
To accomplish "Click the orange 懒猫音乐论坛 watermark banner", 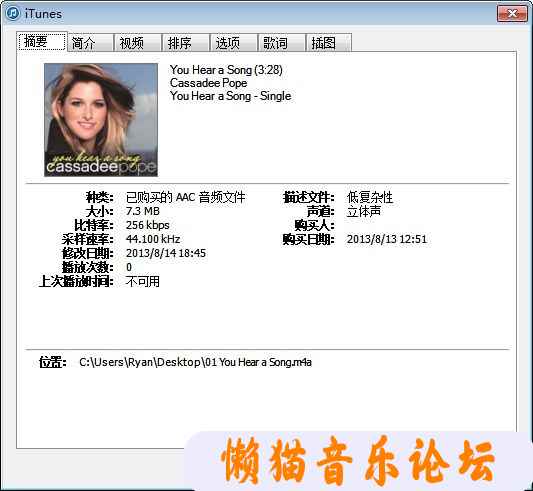I will click(x=358, y=461).
